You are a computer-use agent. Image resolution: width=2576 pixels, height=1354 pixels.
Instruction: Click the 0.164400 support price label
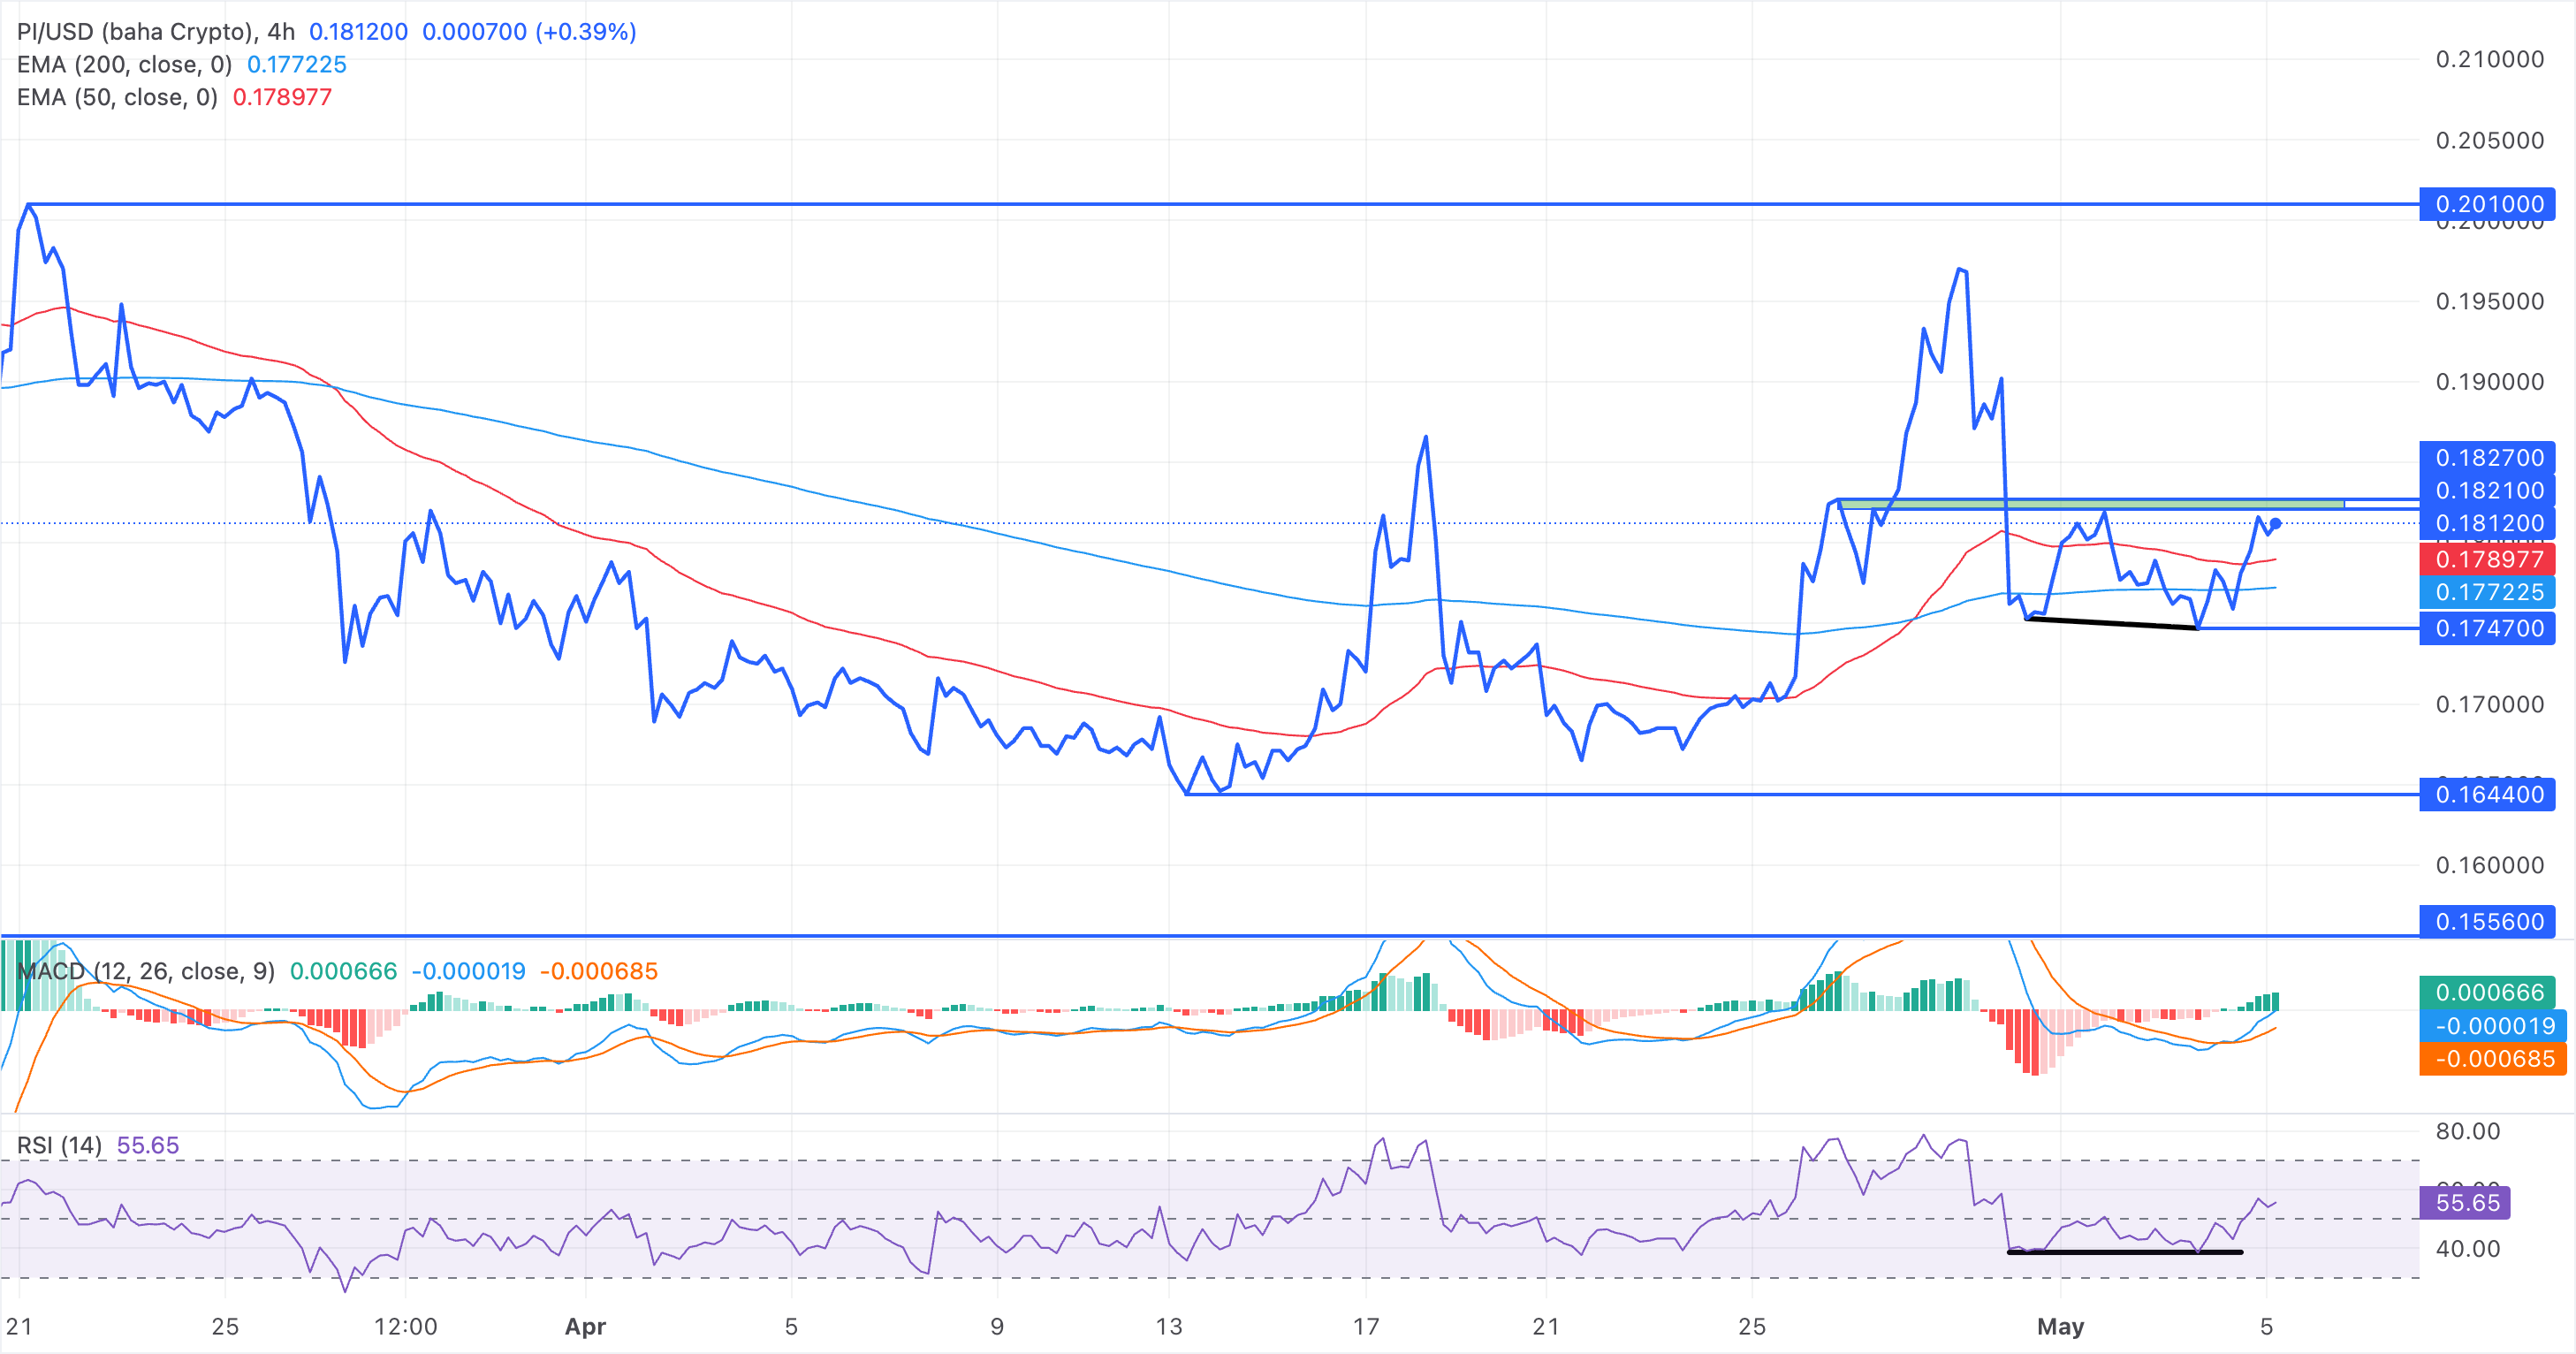[2487, 795]
